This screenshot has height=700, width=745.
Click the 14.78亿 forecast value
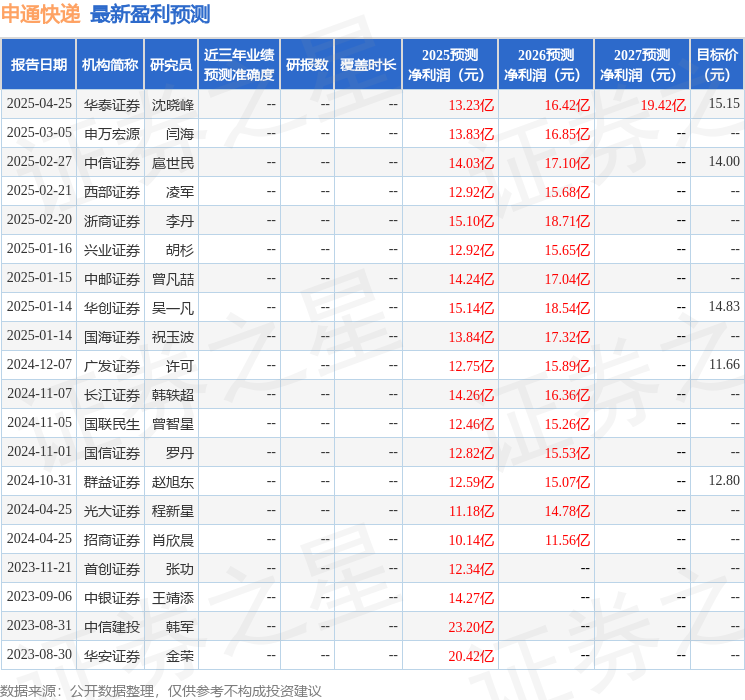coord(567,511)
